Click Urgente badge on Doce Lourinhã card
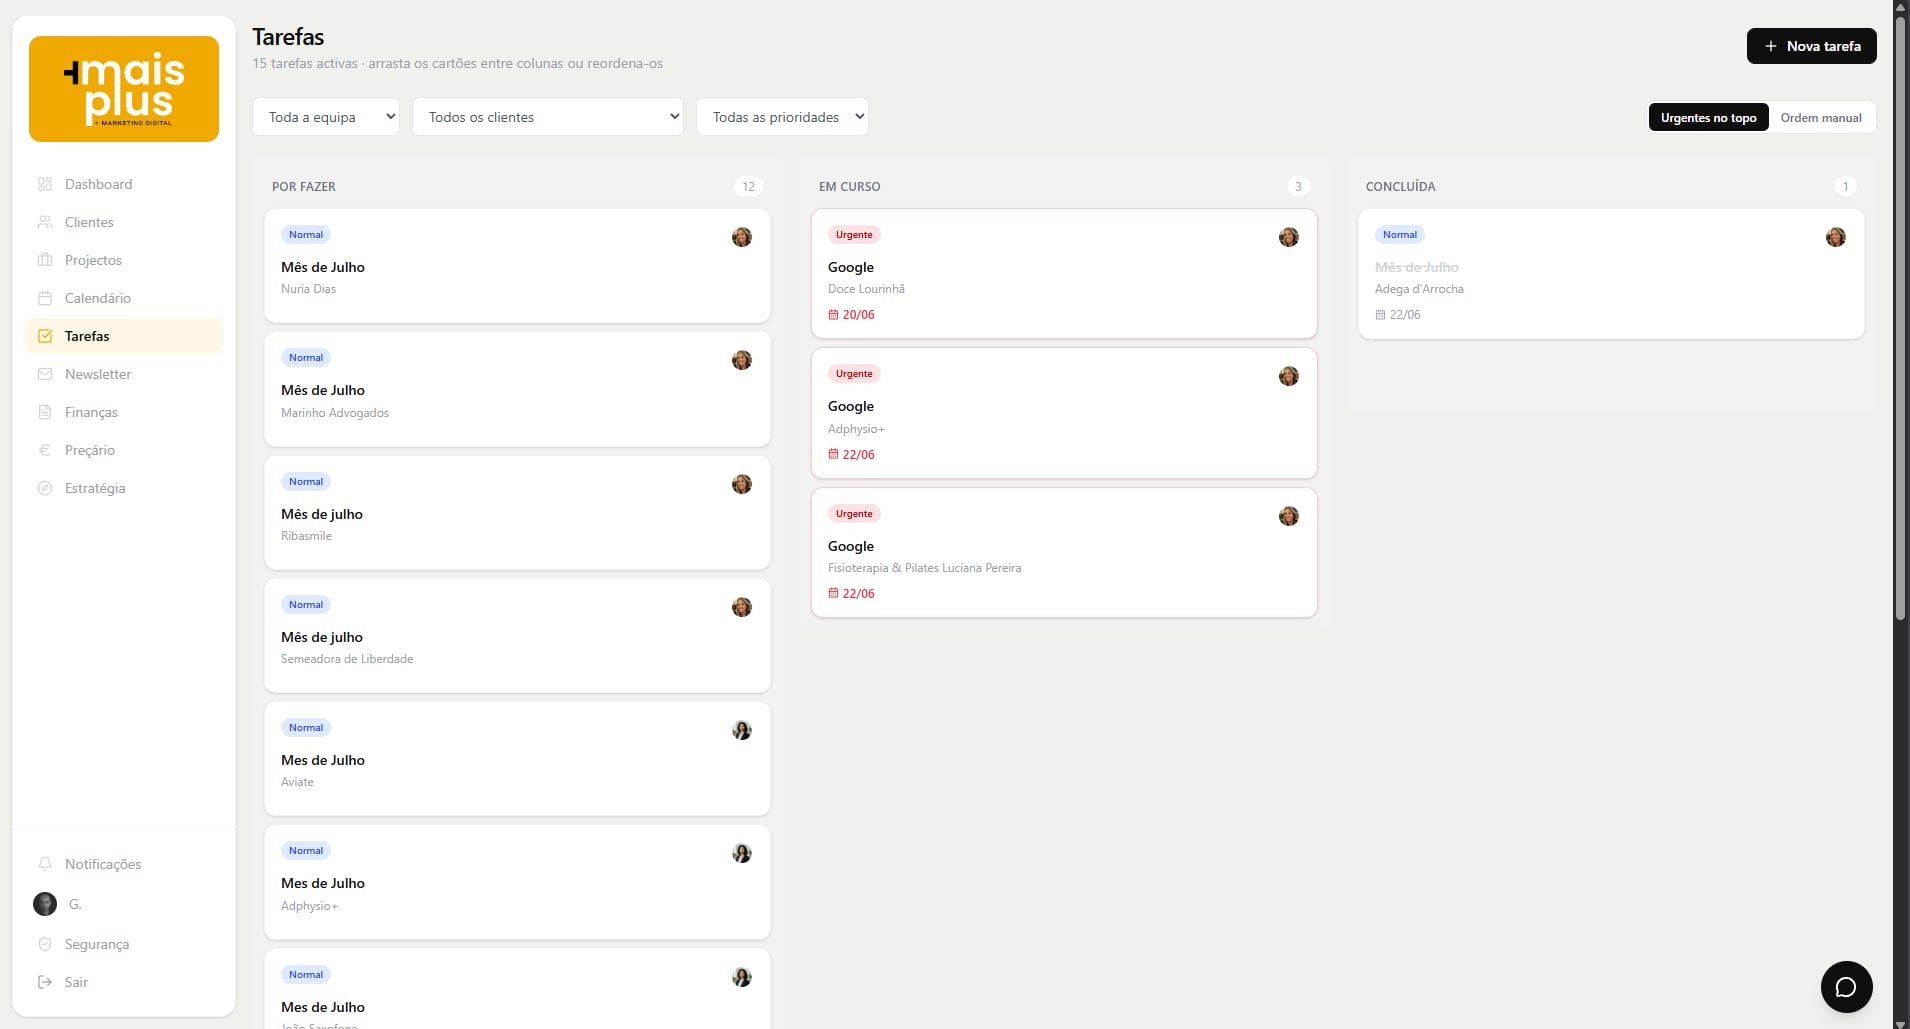The image size is (1910, 1029). (854, 235)
